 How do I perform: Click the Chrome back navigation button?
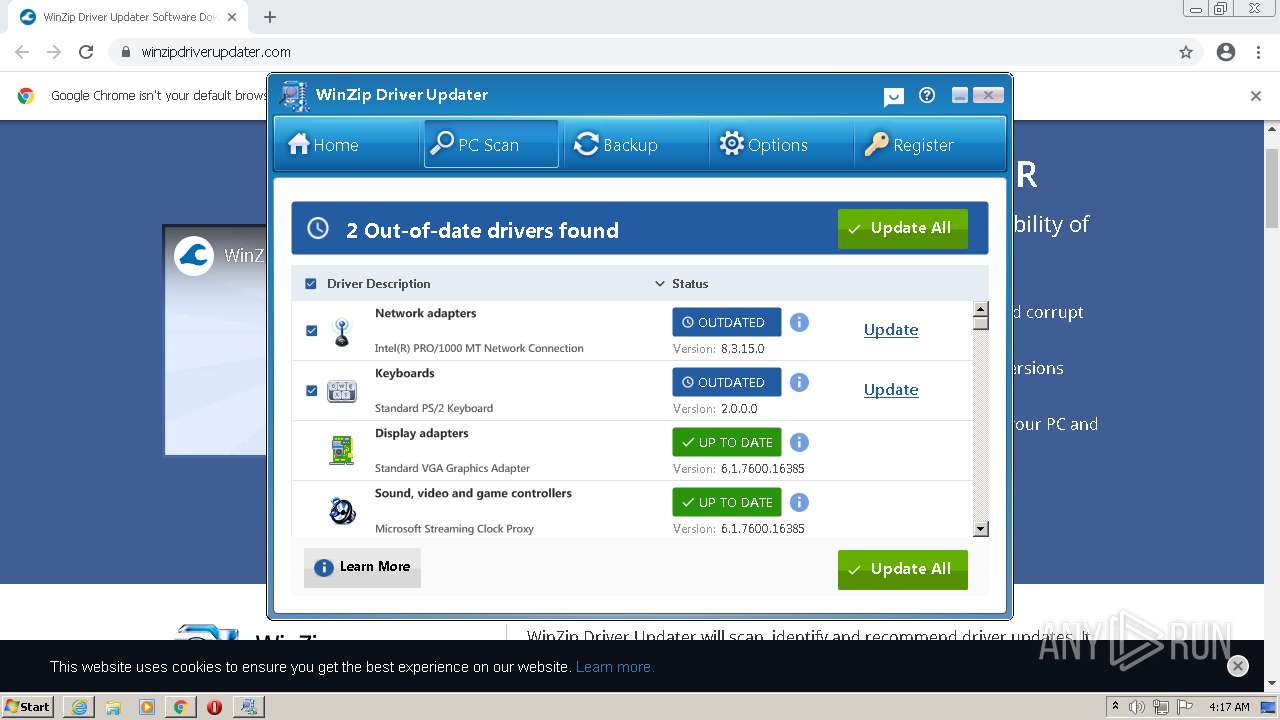pyautogui.click(x=22, y=52)
